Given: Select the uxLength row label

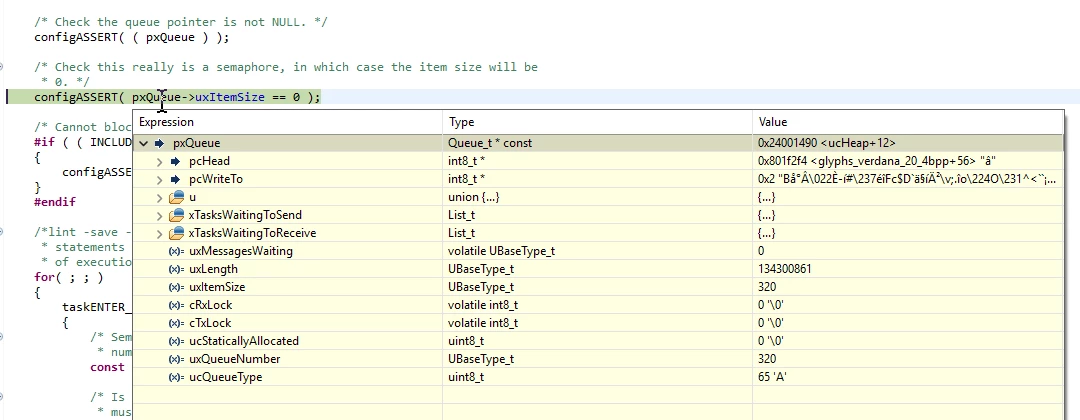Looking at the screenshot, I should [213, 269].
